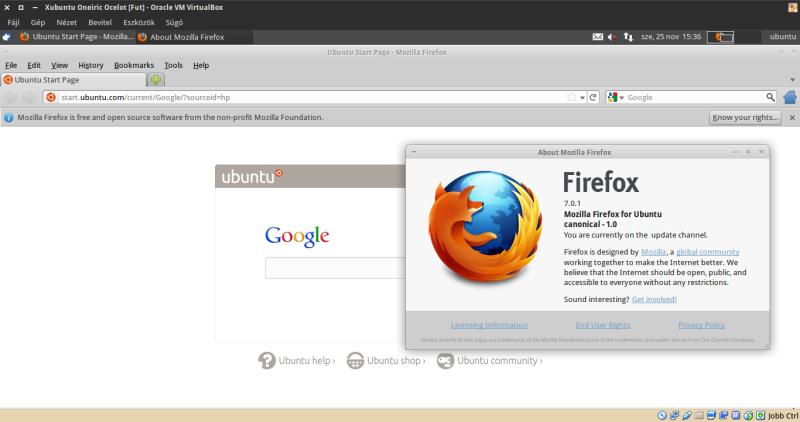Screen dimensions: 800x422
Task: Open the Firefox View menu
Action: [x=59, y=65]
